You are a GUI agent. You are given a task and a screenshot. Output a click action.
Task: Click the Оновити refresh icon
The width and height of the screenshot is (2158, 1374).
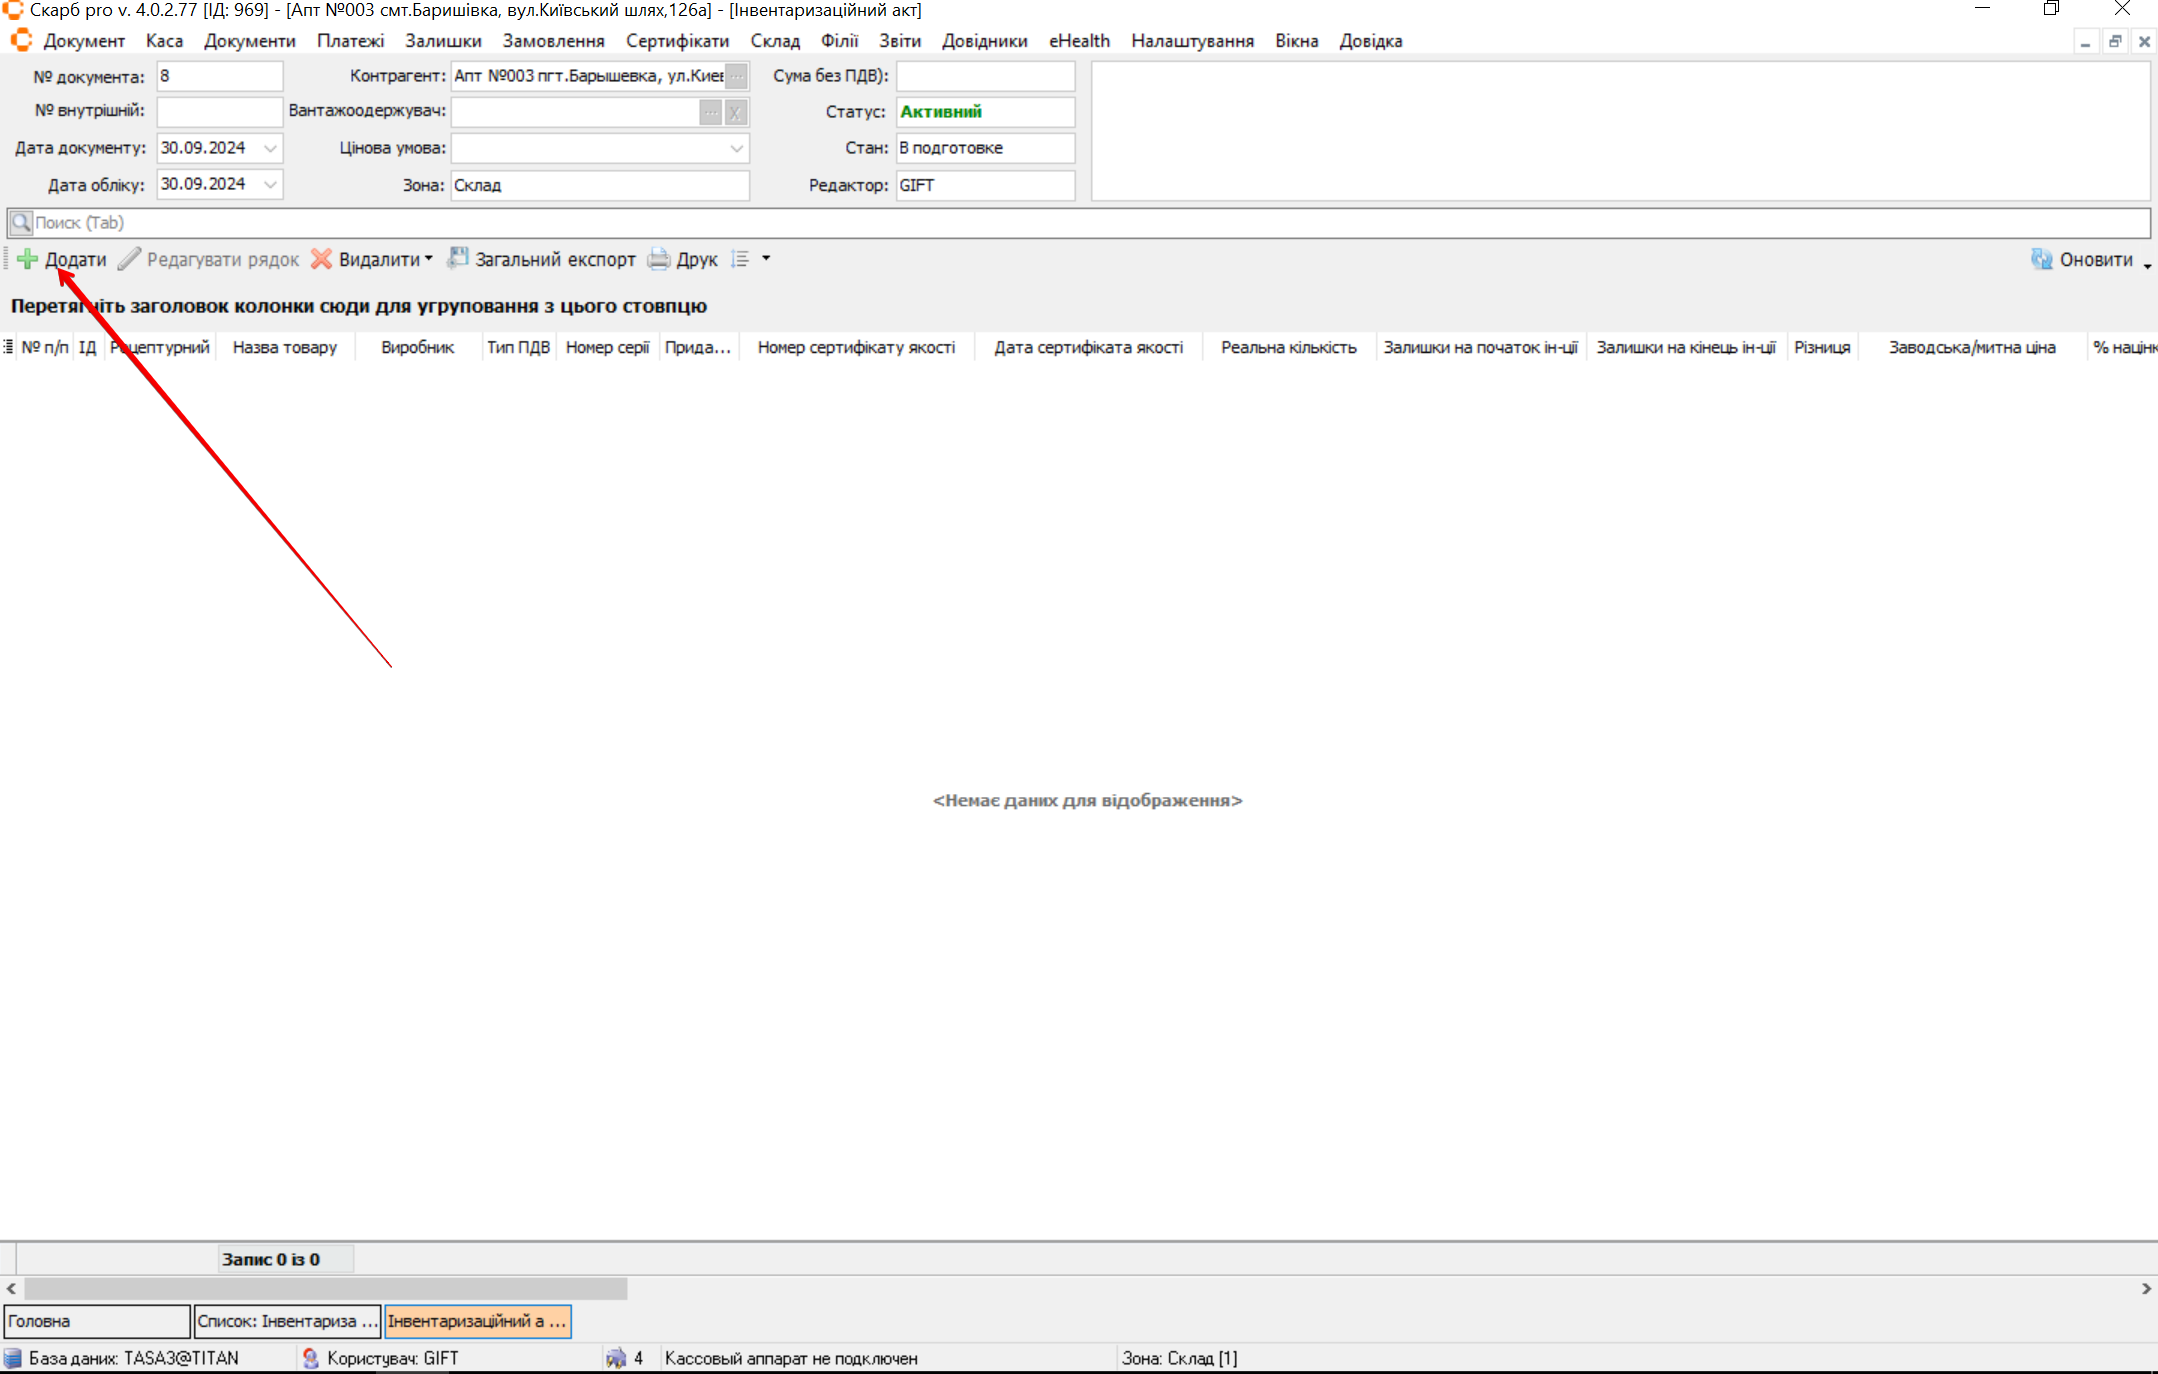click(x=2041, y=259)
